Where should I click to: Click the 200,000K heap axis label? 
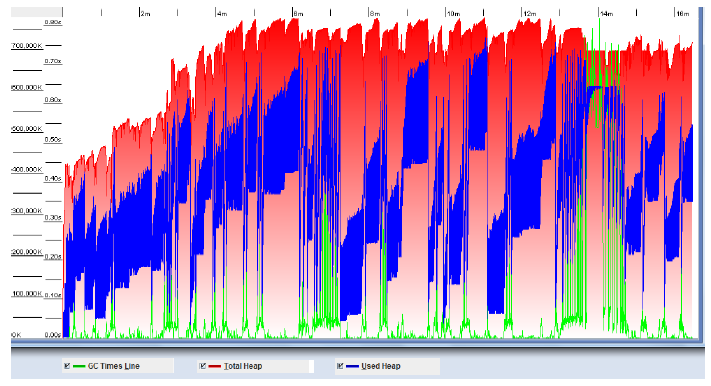coord(27,252)
